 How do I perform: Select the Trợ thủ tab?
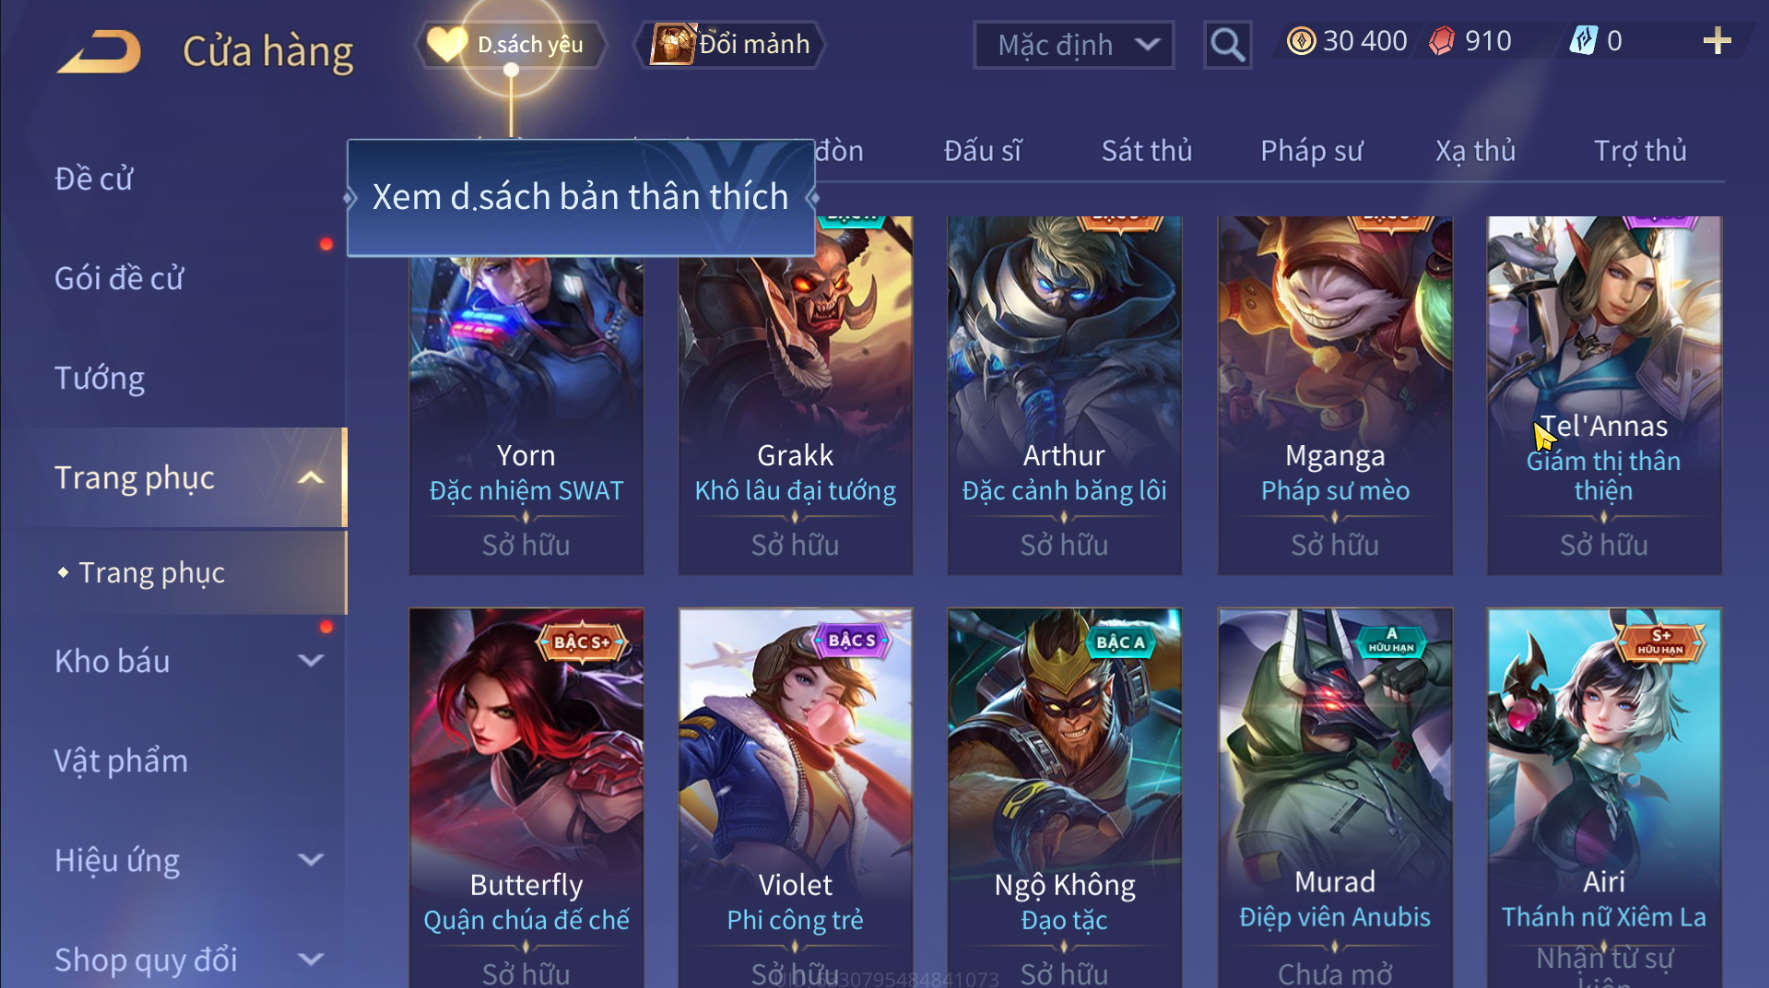pos(1640,151)
